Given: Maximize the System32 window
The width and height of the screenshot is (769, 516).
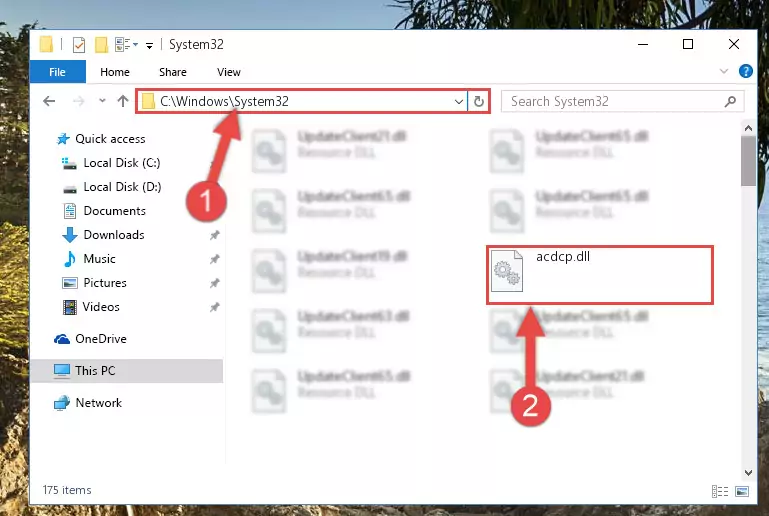Looking at the screenshot, I should point(688,44).
